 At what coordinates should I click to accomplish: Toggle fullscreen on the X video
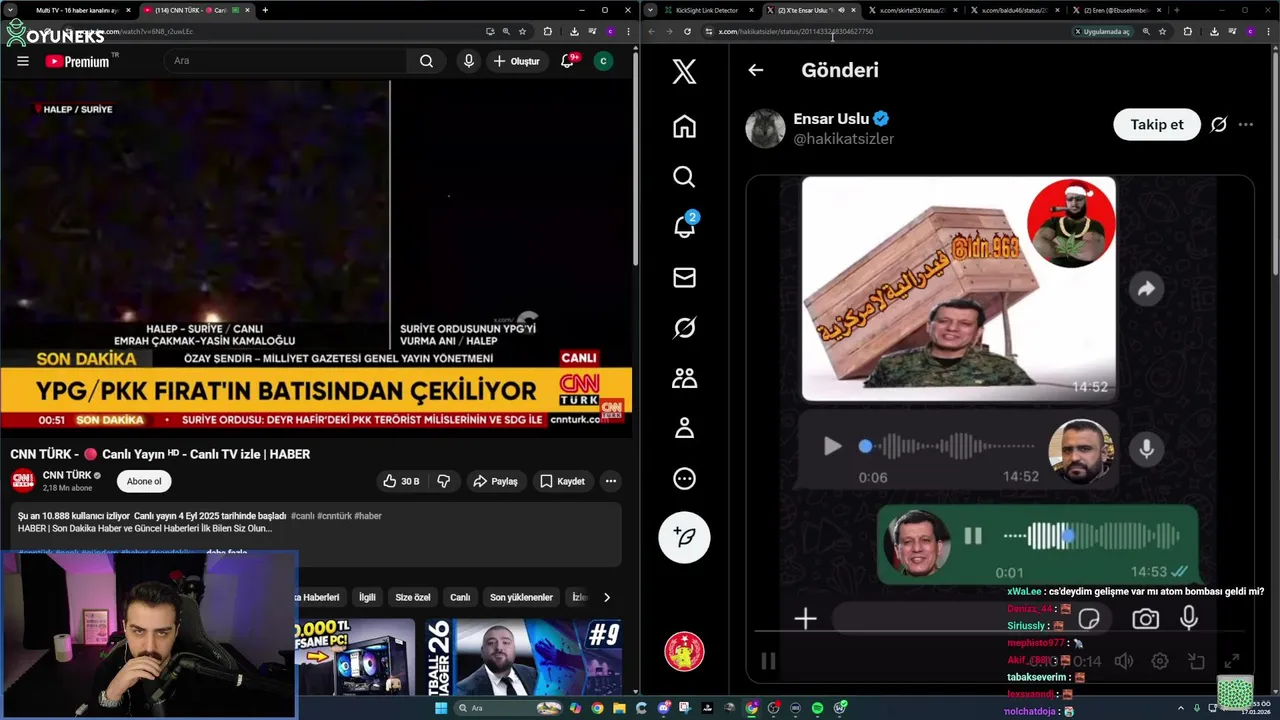click(1232, 661)
